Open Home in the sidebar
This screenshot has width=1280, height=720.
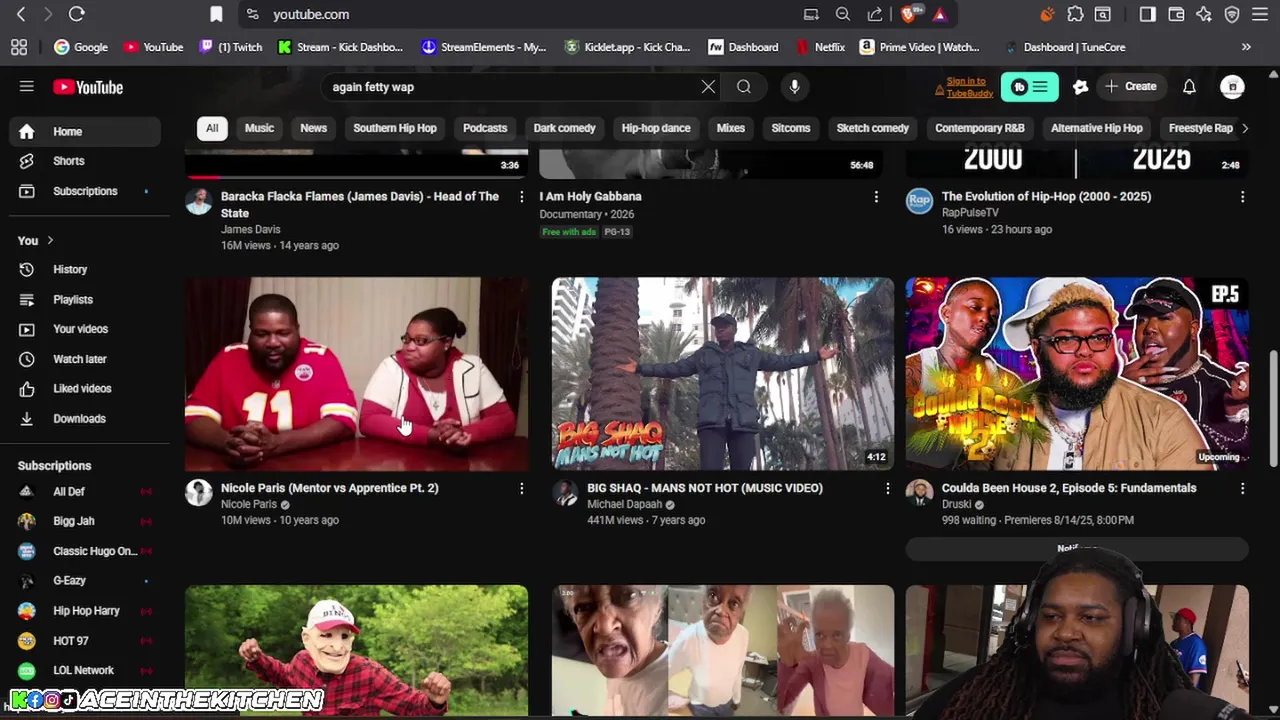coord(85,131)
